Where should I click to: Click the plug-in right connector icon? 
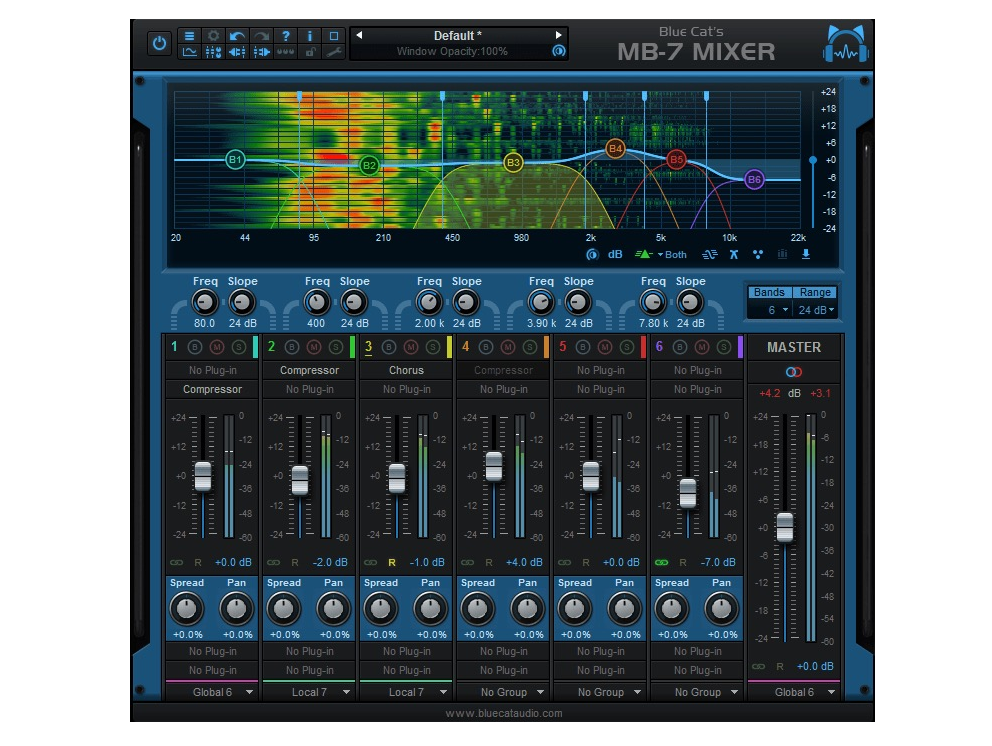point(261,53)
